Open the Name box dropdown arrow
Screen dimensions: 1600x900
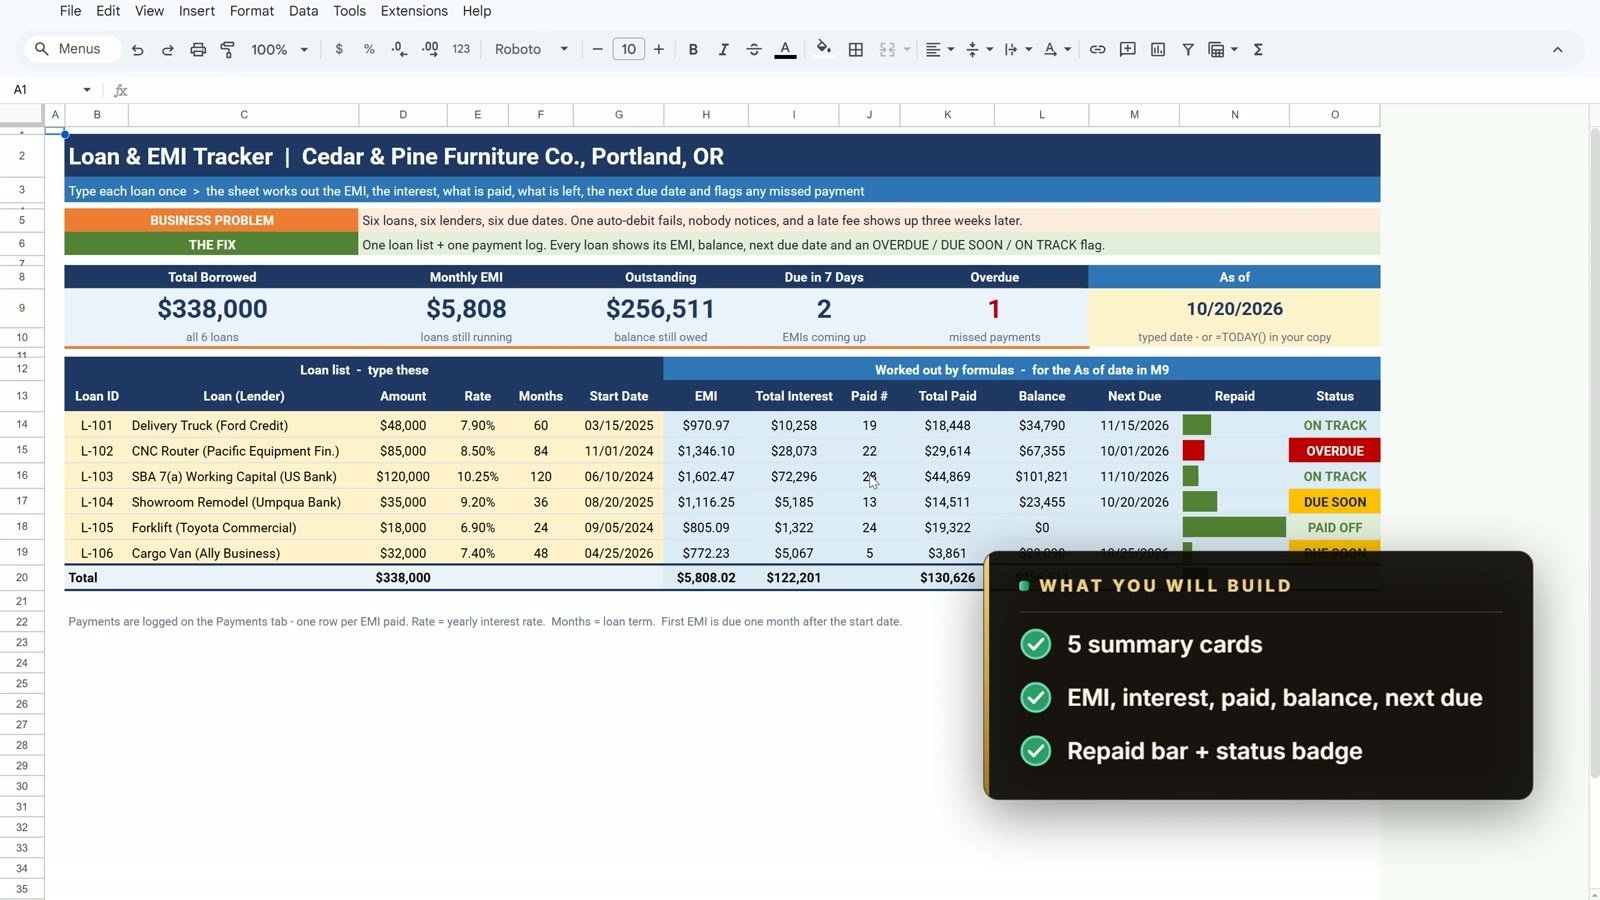pos(87,90)
